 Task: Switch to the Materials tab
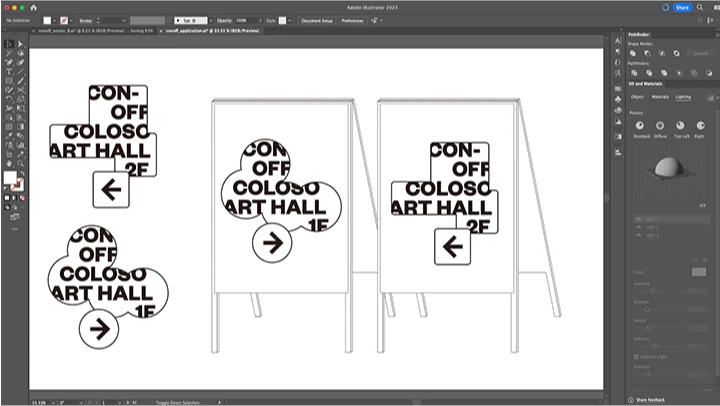tap(660, 97)
